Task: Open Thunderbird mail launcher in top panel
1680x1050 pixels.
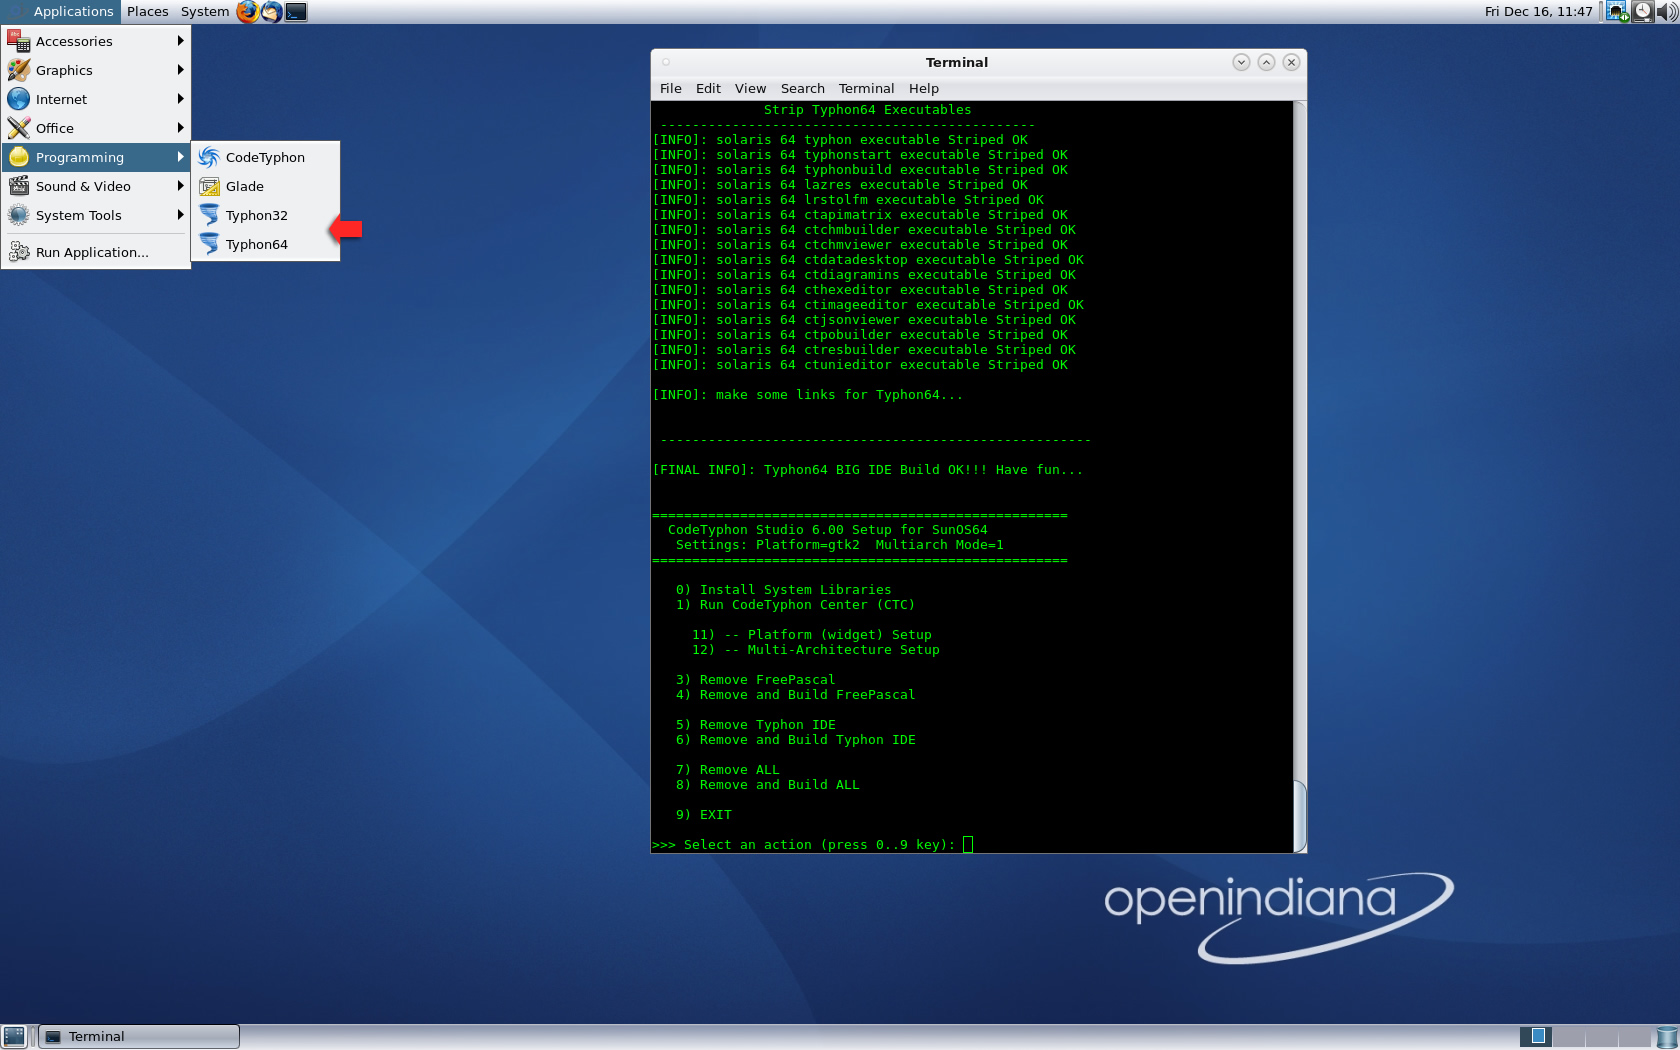Action: [271, 12]
